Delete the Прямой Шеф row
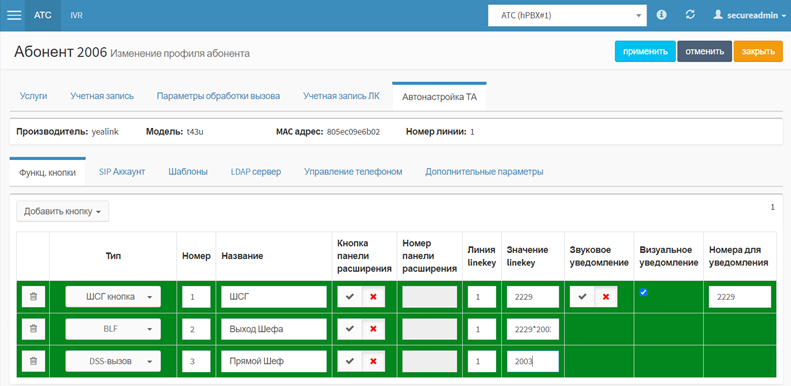 click(x=33, y=361)
